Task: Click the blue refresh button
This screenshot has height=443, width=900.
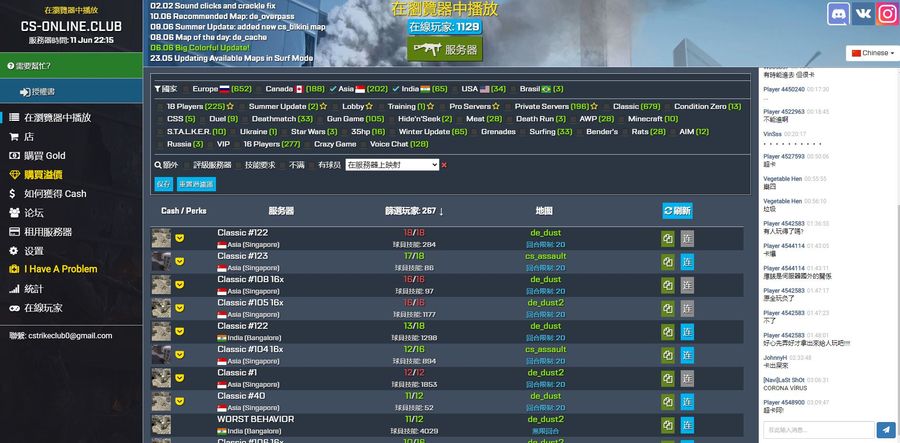Action: (x=677, y=211)
